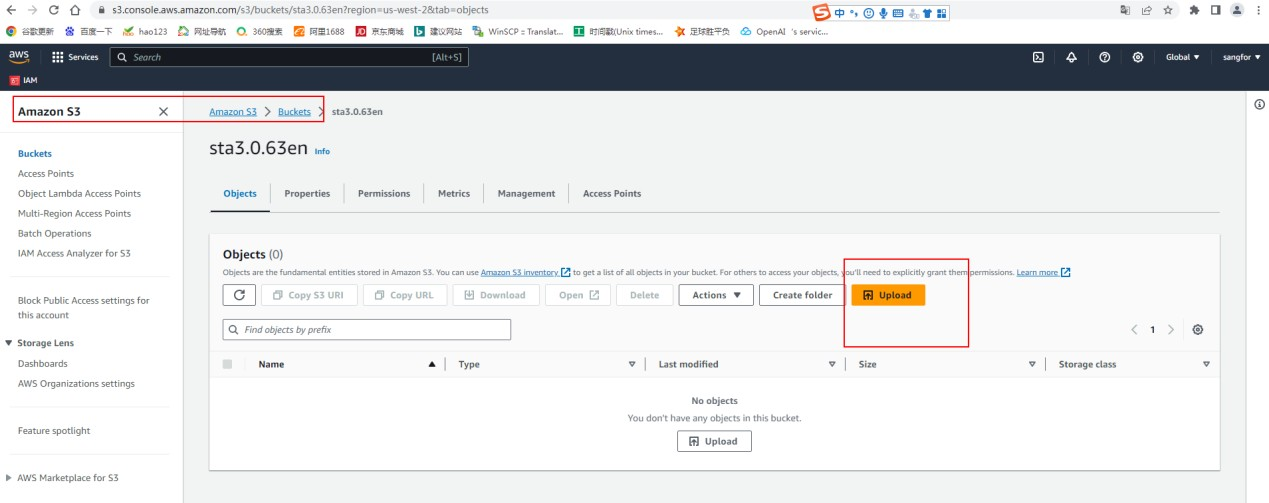Click the AWS logo home icon
Image resolution: width=1269 pixels, height=503 pixels.
pos(19,56)
